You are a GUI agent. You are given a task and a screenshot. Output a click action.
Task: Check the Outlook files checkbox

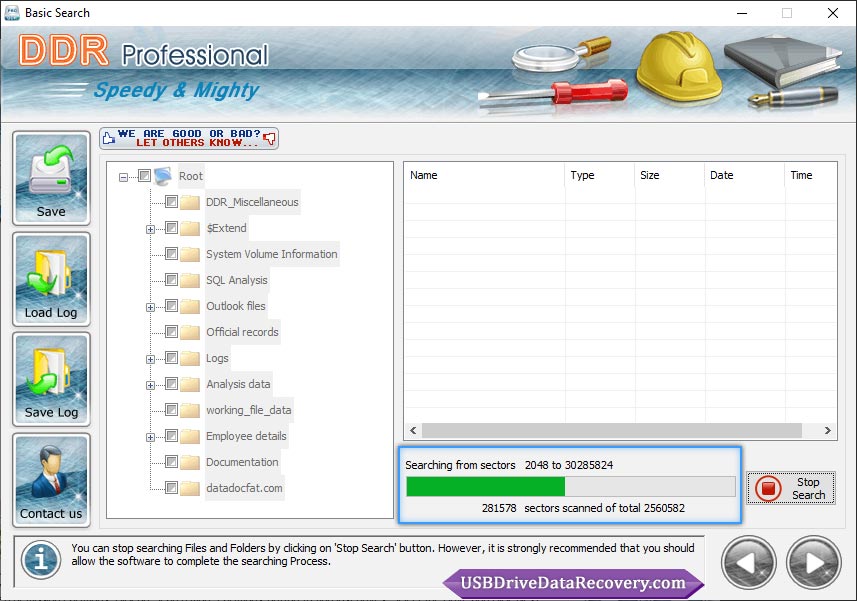tap(171, 305)
